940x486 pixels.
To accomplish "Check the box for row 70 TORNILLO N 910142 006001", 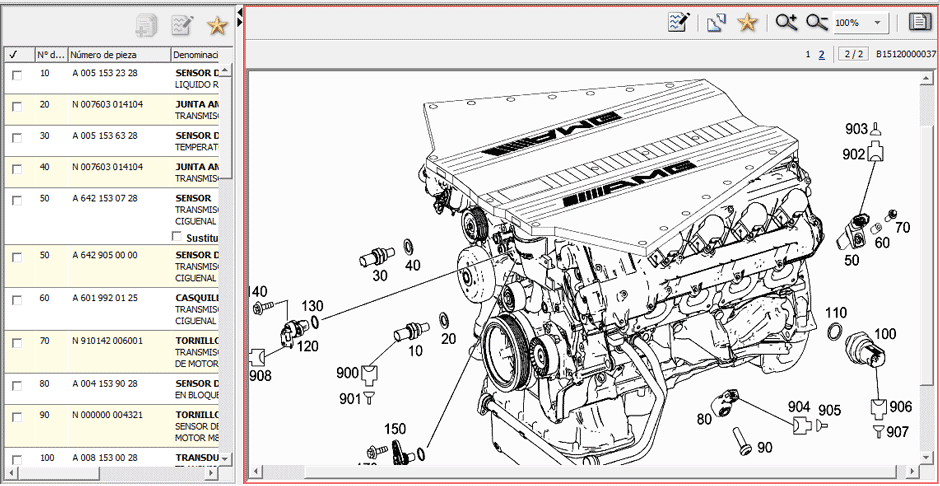I will (x=17, y=343).
